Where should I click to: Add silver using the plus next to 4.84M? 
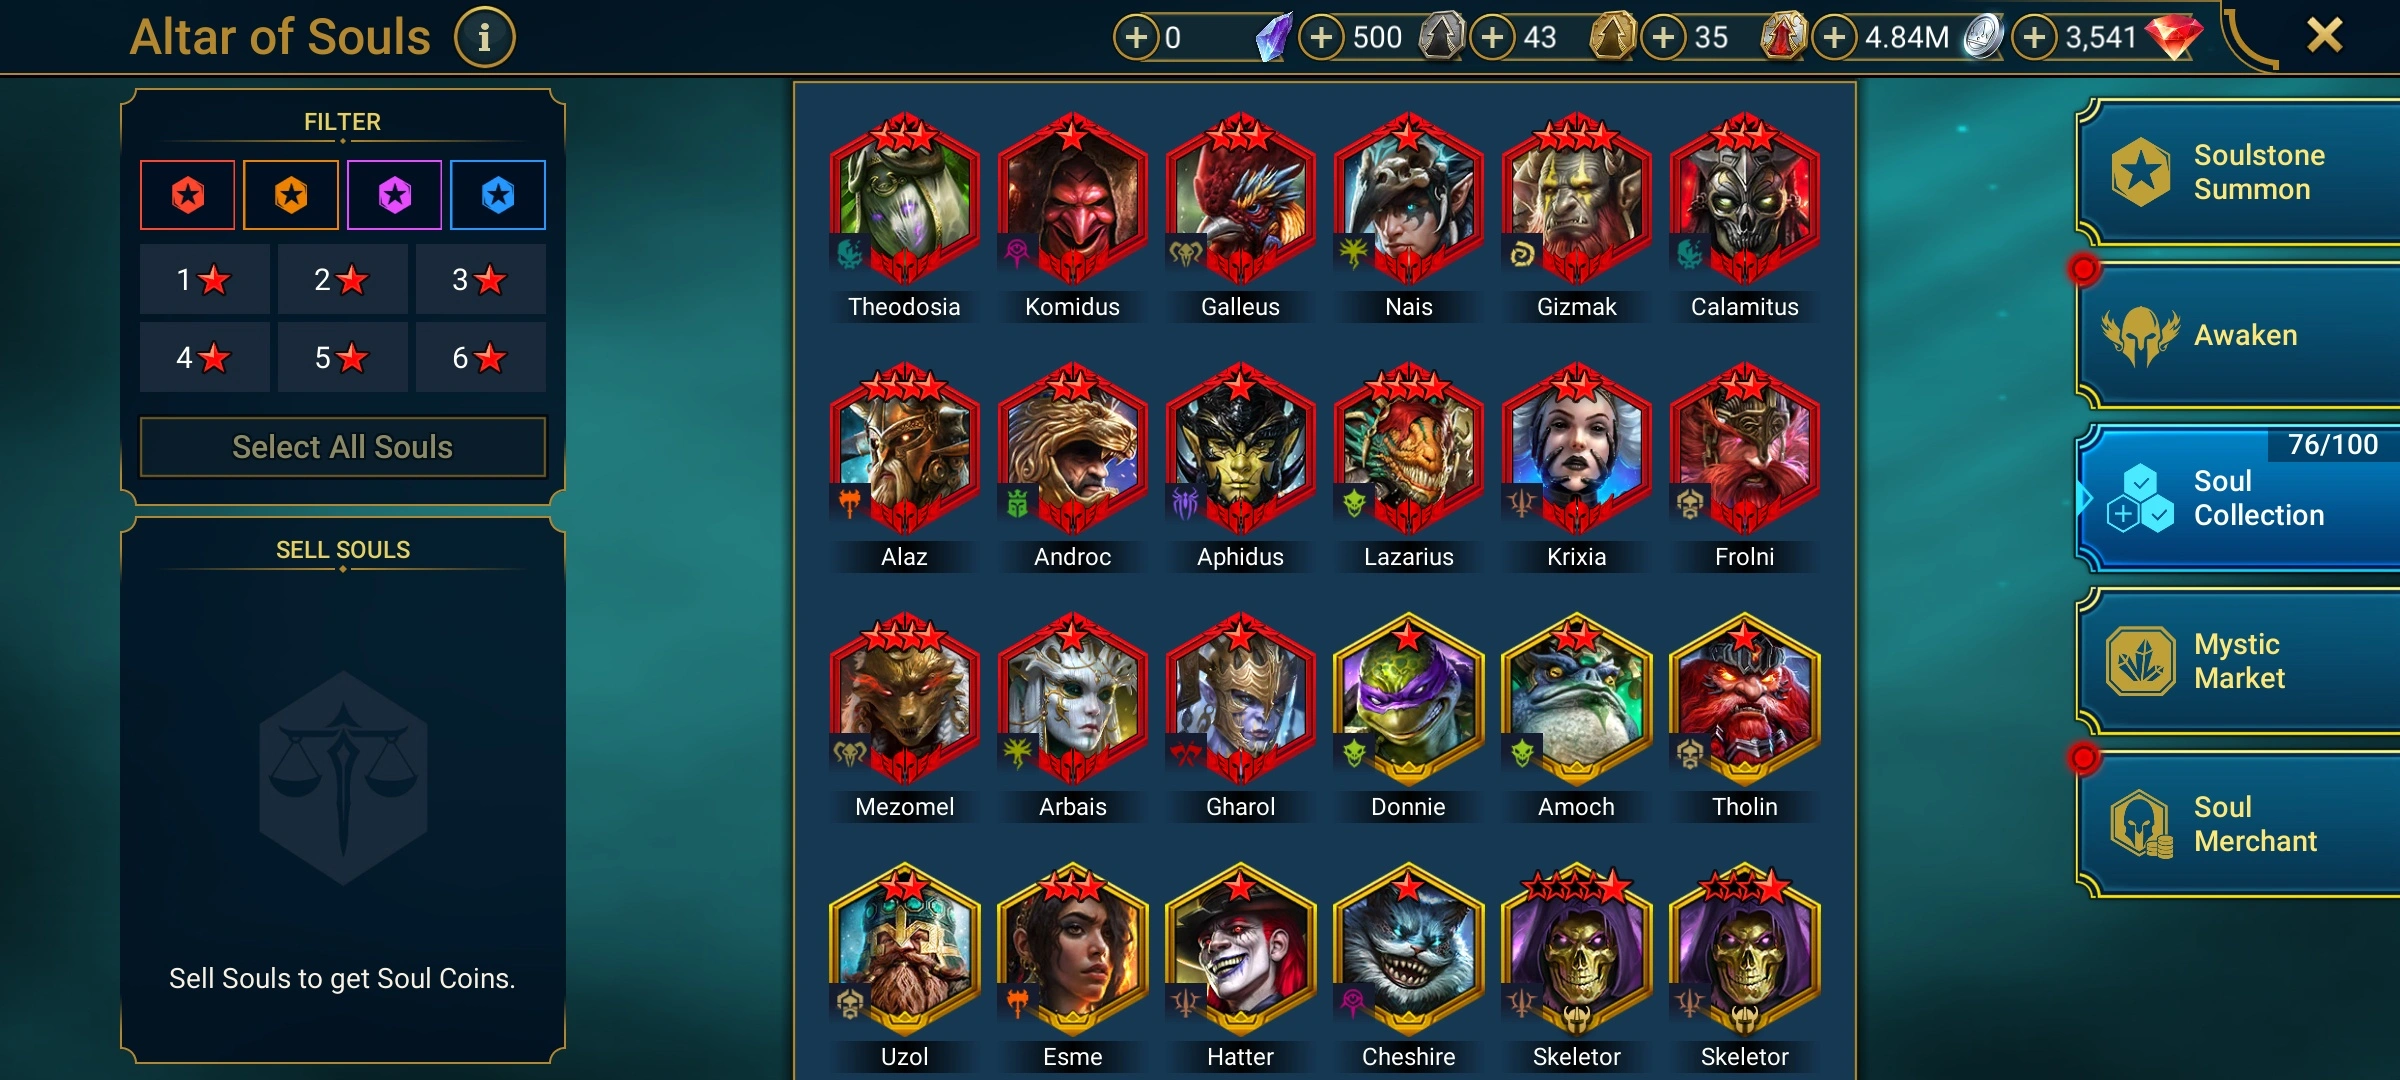point(1834,38)
